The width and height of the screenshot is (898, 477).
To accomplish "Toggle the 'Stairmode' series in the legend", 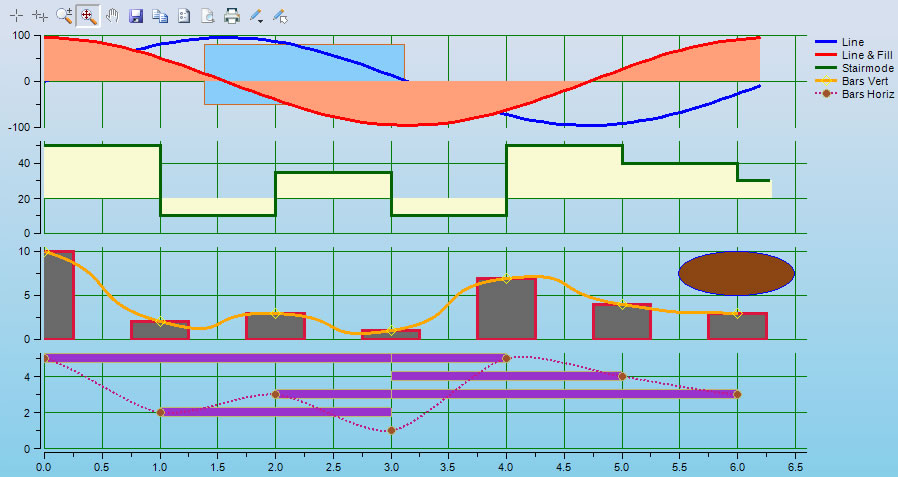I will 866,67.
